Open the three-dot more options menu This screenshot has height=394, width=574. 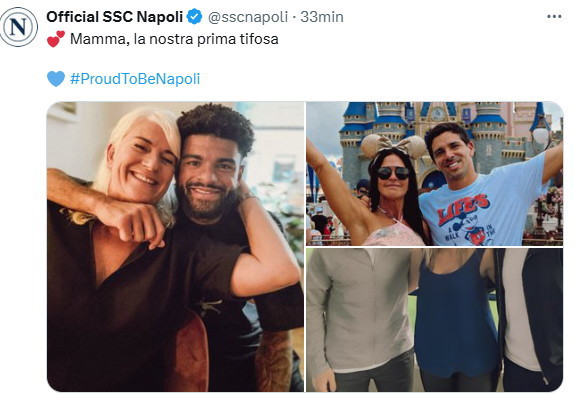point(554,16)
